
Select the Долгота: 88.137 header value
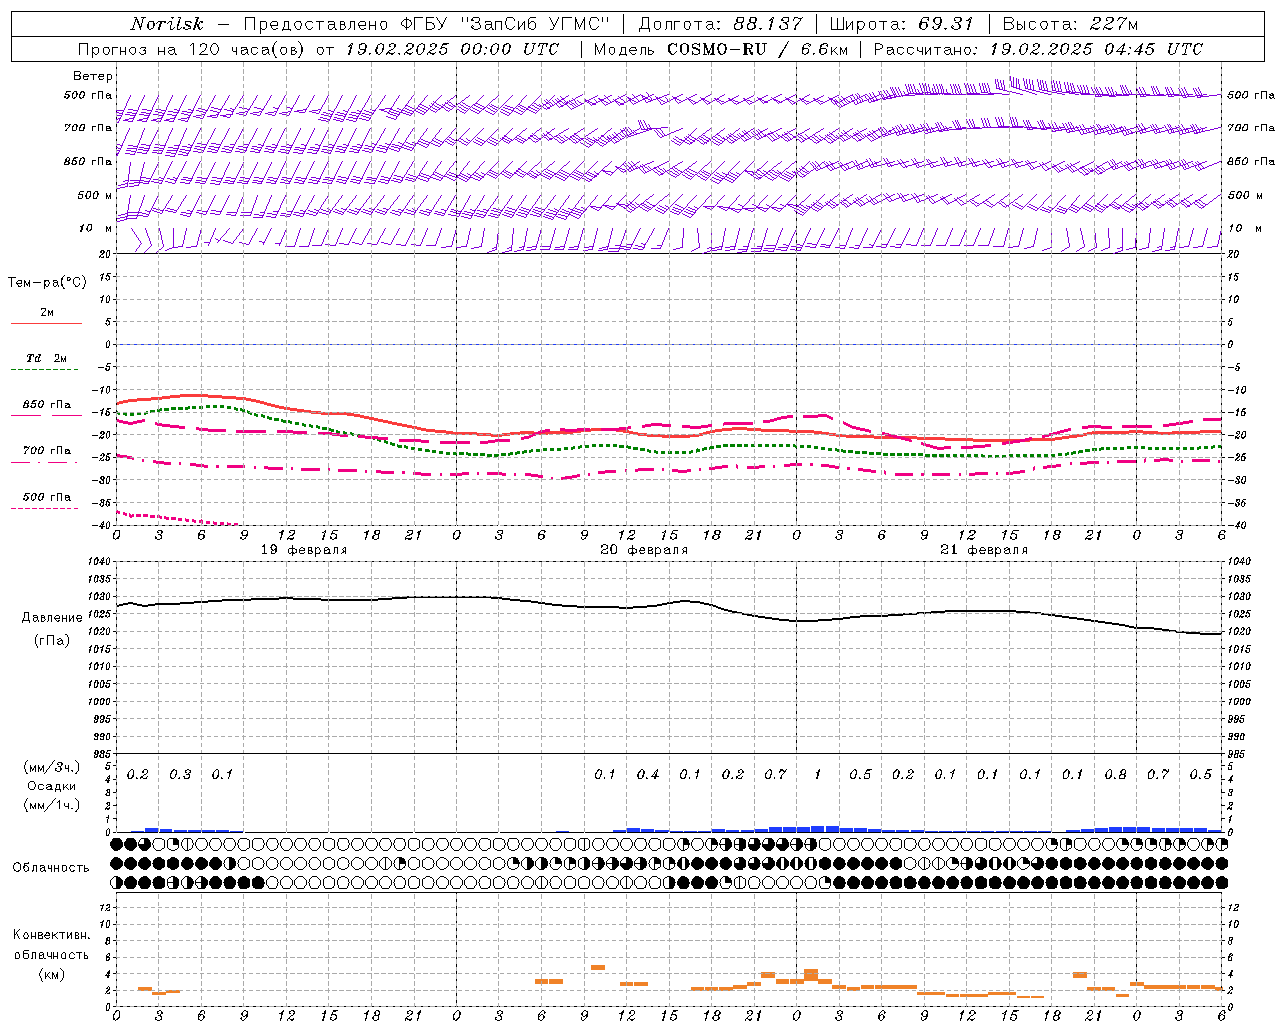pos(719,24)
